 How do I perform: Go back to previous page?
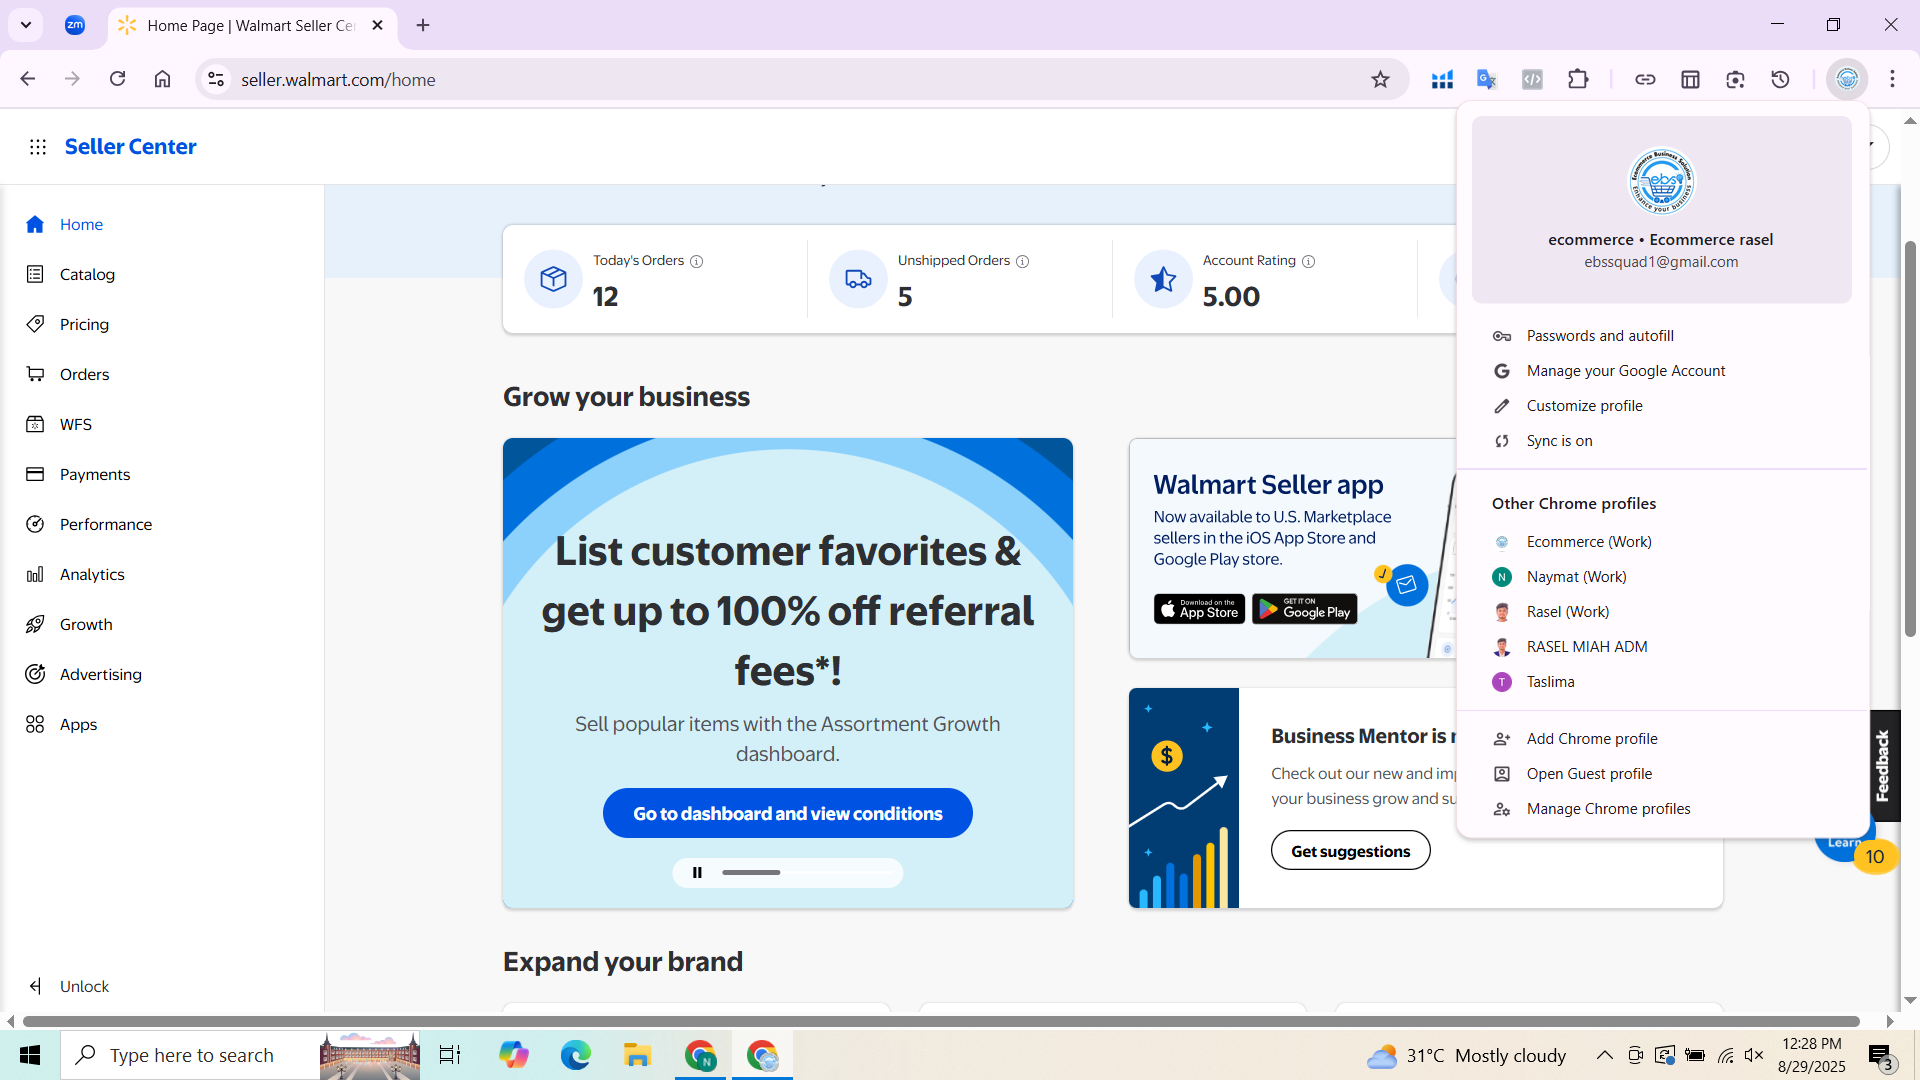coord(27,79)
